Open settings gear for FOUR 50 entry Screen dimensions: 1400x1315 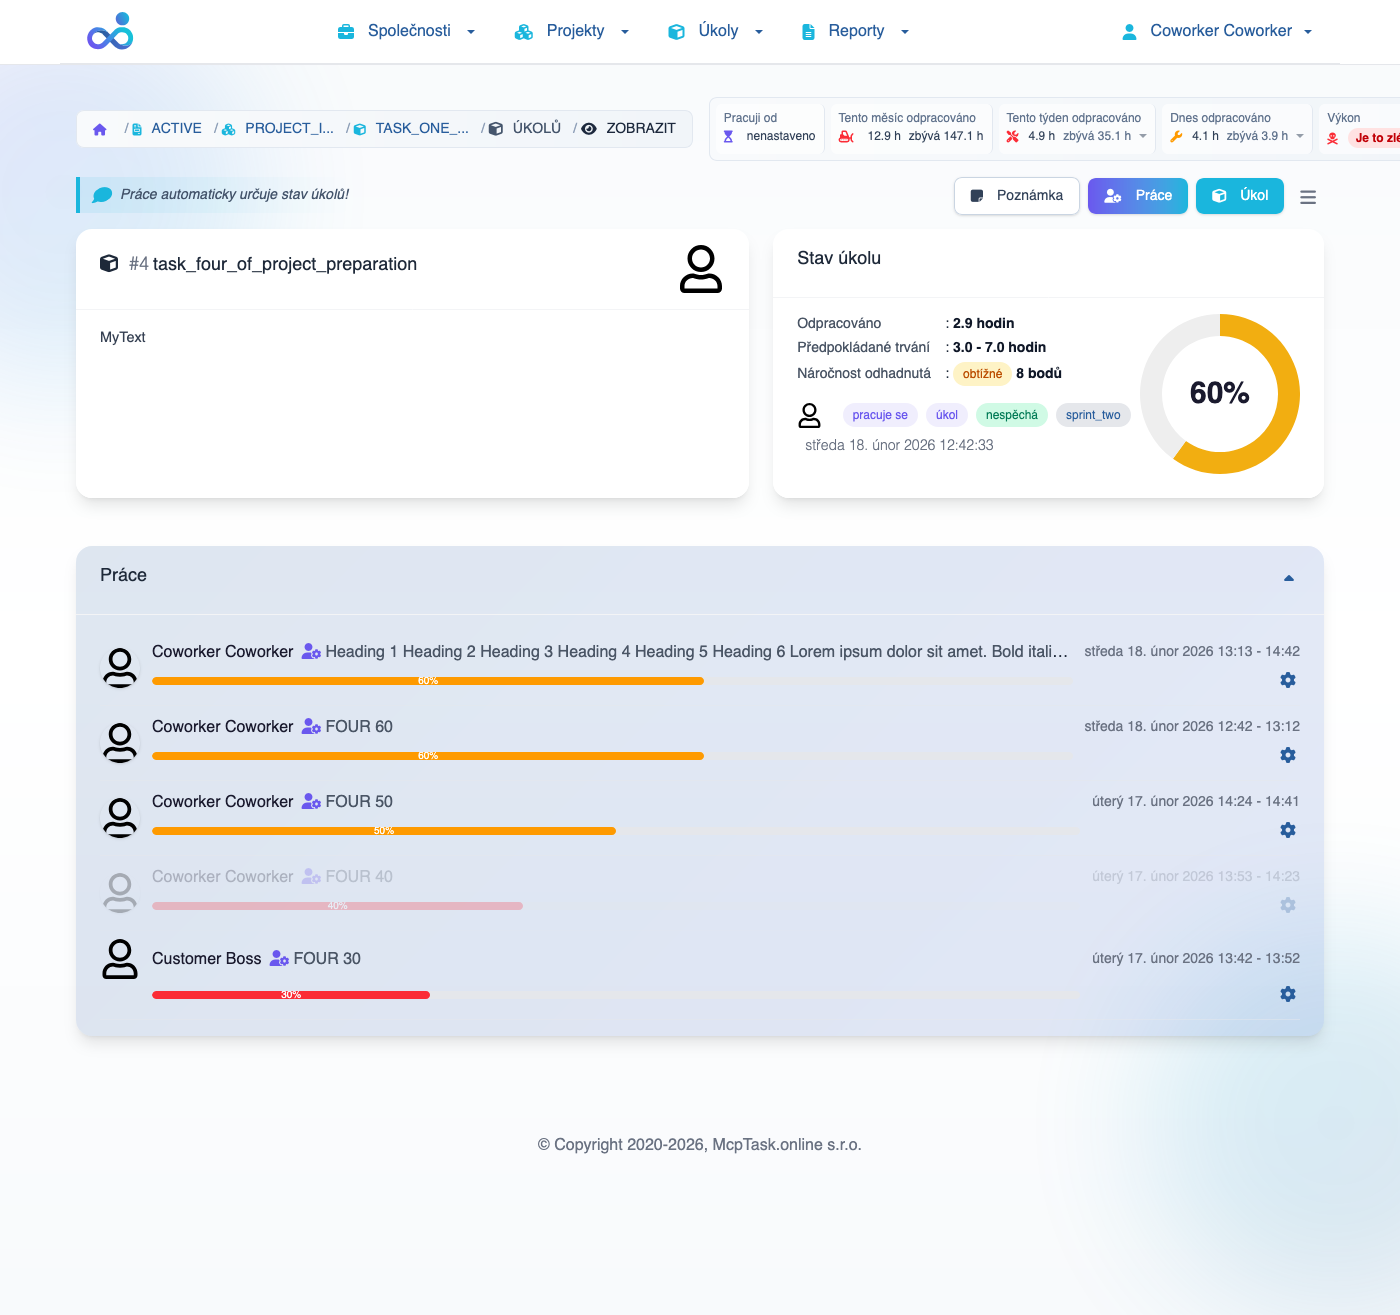pyautogui.click(x=1287, y=830)
